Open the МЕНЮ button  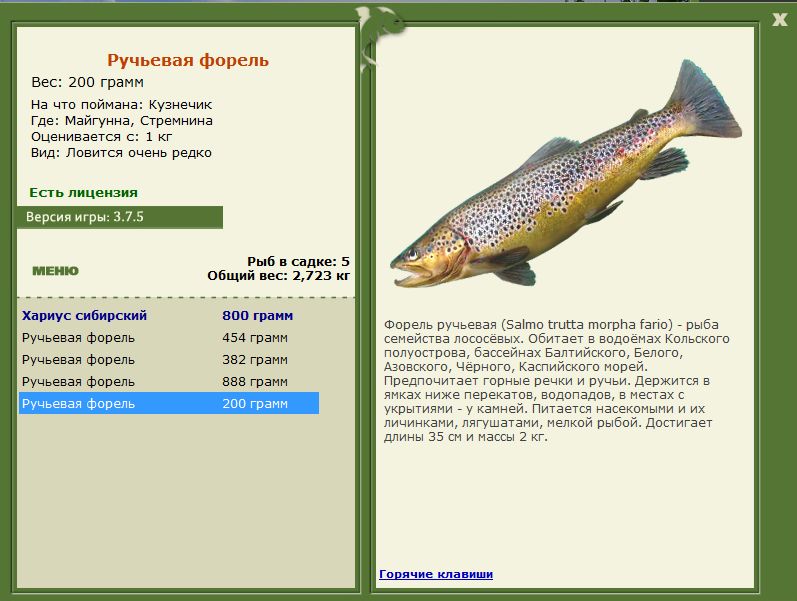pyautogui.click(x=55, y=271)
